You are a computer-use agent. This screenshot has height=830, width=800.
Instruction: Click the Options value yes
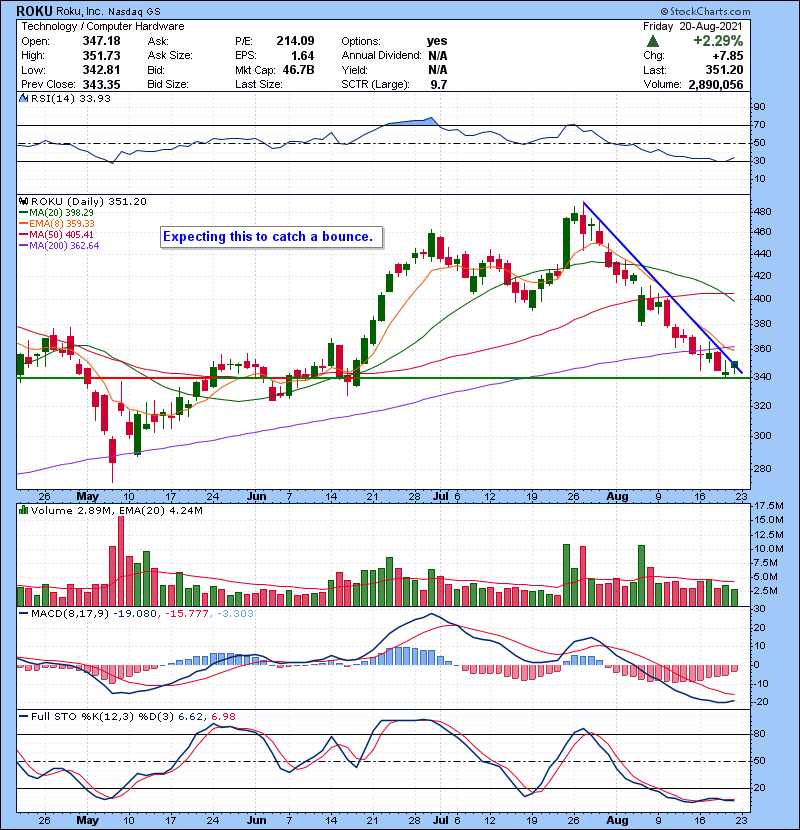pyautogui.click(x=437, y=41)
